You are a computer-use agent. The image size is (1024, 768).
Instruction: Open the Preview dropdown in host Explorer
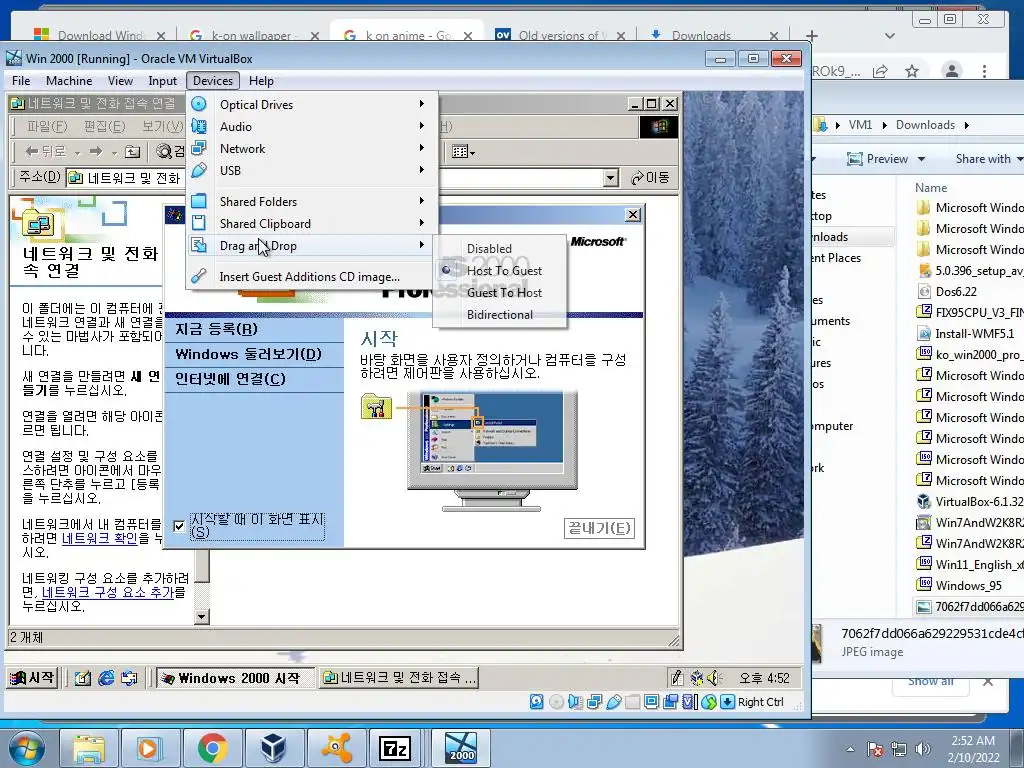[886, 159]
